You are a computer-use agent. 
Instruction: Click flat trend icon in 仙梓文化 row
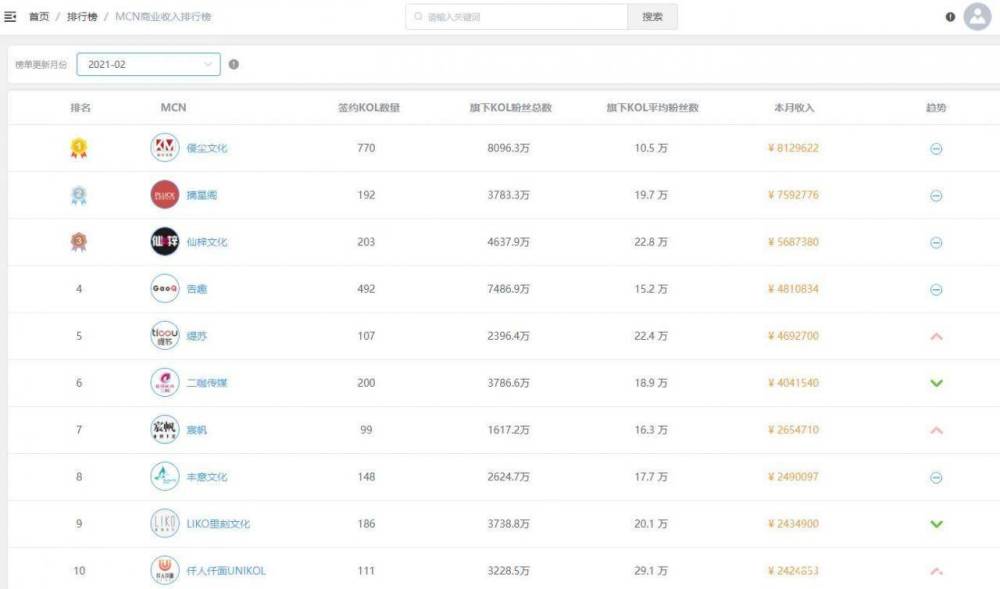click(x=936, y=242)
